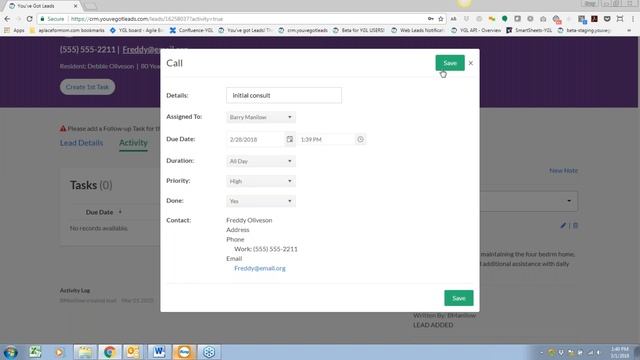The image size is (640, 360).
Task: Open the Confluence-YGL bookmark
Action: [x=191, y=30]
